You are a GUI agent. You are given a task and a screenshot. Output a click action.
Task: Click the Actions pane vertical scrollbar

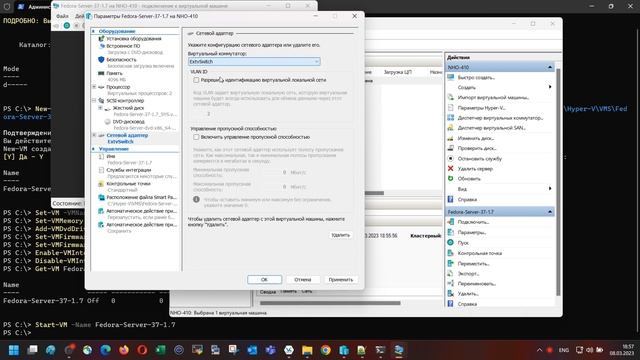click(558, 182)
